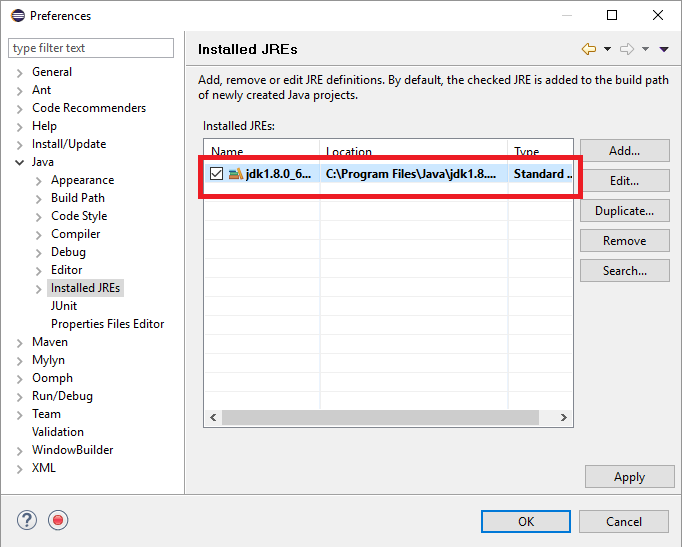This screenshot has width=682, height=547.
Task: Select WindowBuilder preference page
Action: tap(72, 450)
